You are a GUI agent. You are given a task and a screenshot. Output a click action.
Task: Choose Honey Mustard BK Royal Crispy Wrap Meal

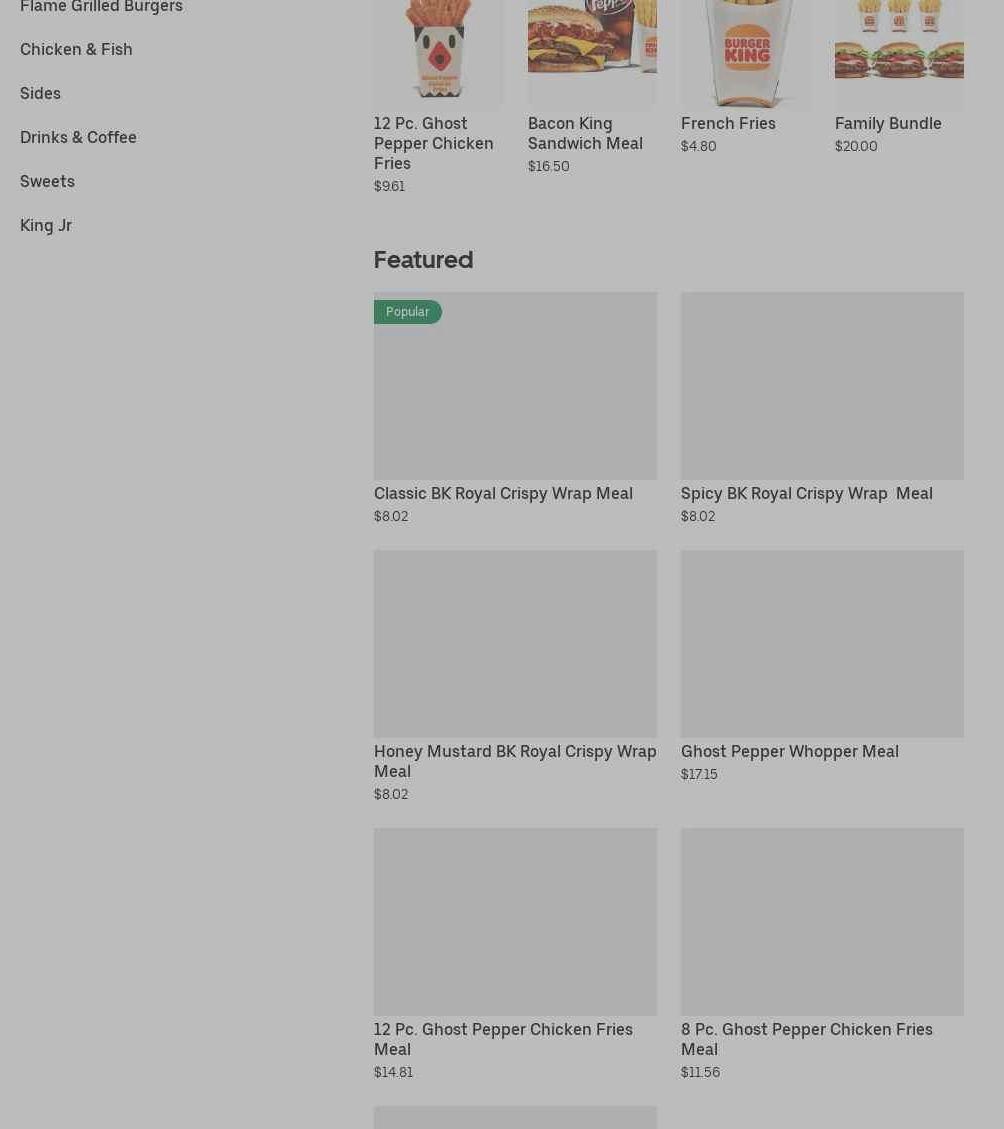tap(515, 761)
